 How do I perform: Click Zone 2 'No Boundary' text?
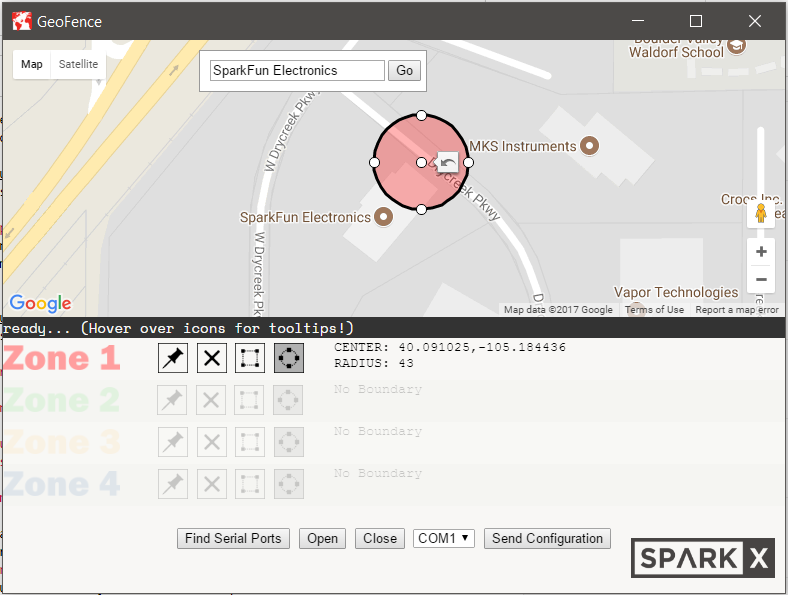pos(378,389)
